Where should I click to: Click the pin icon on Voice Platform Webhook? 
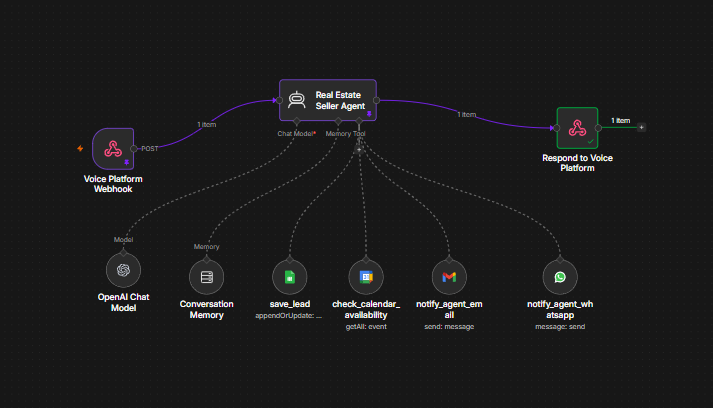point(127,162)
